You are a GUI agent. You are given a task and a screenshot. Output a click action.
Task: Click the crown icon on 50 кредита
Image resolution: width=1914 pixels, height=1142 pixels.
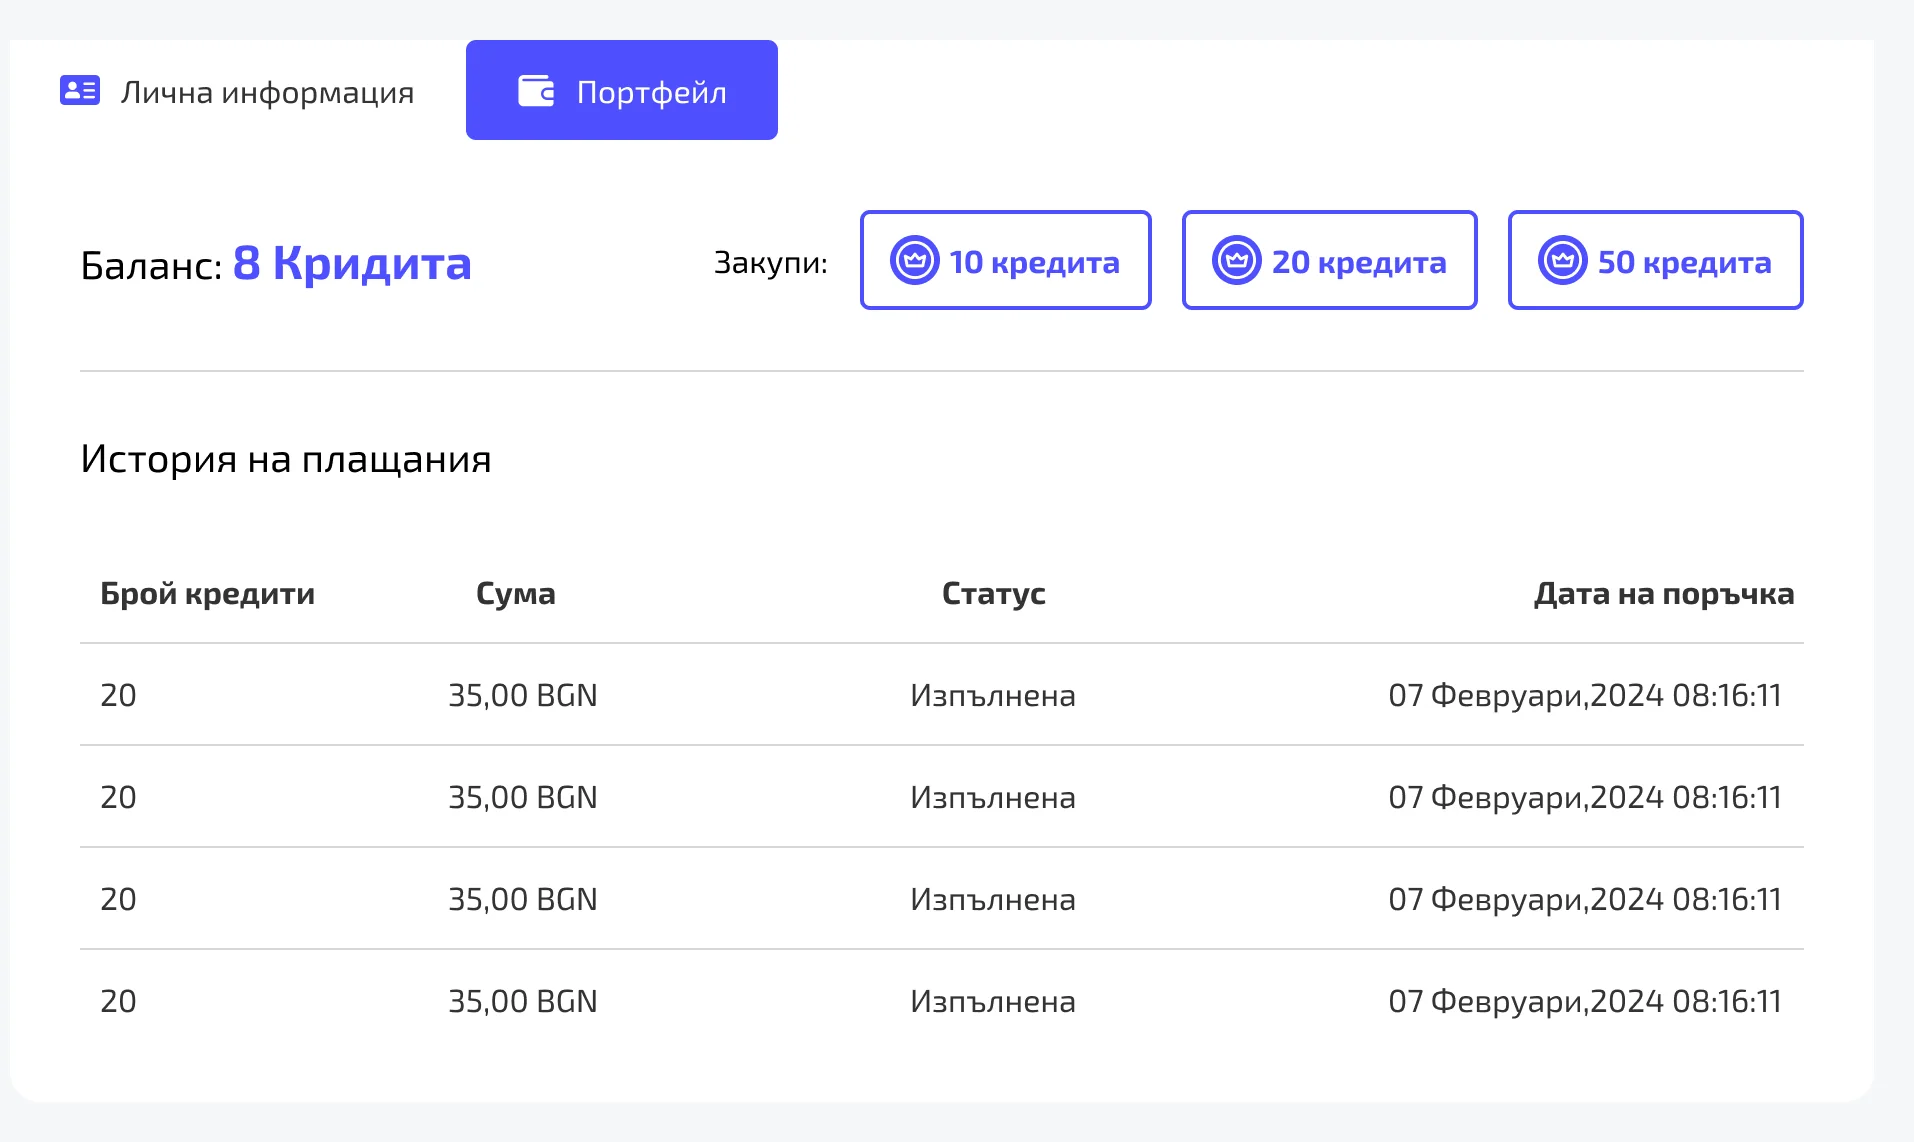(x=1563, y=261)
